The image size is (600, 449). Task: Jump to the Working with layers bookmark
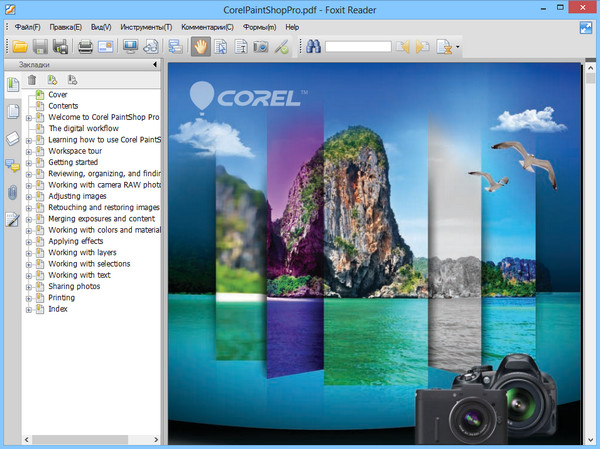coord(82,253)
